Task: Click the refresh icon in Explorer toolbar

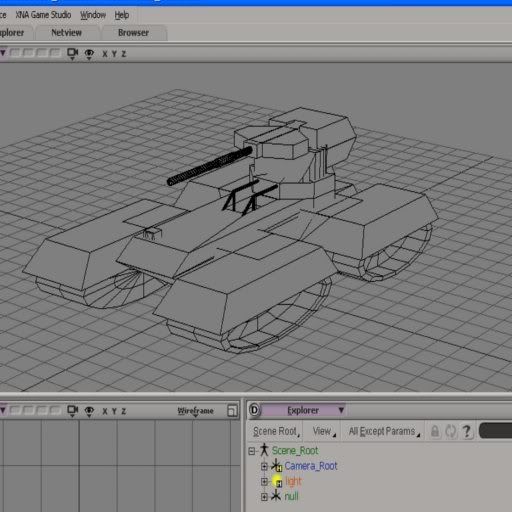Action: (451, 431)
